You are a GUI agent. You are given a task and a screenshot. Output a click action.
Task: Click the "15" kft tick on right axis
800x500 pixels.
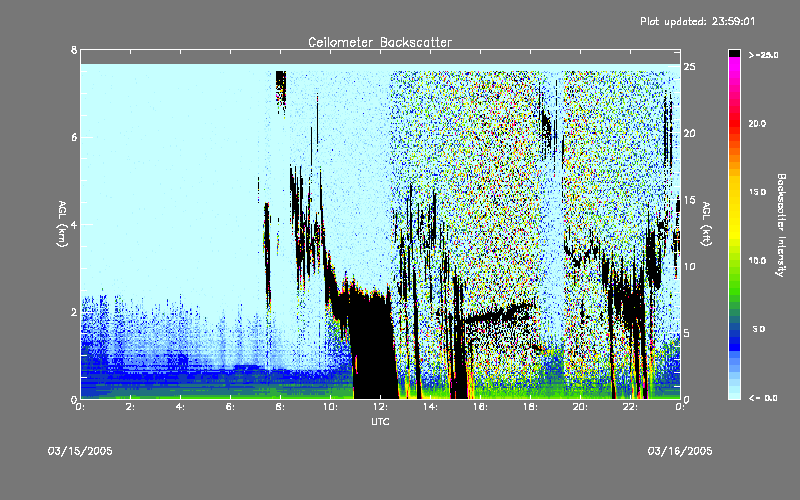click(x=689, y=200)
